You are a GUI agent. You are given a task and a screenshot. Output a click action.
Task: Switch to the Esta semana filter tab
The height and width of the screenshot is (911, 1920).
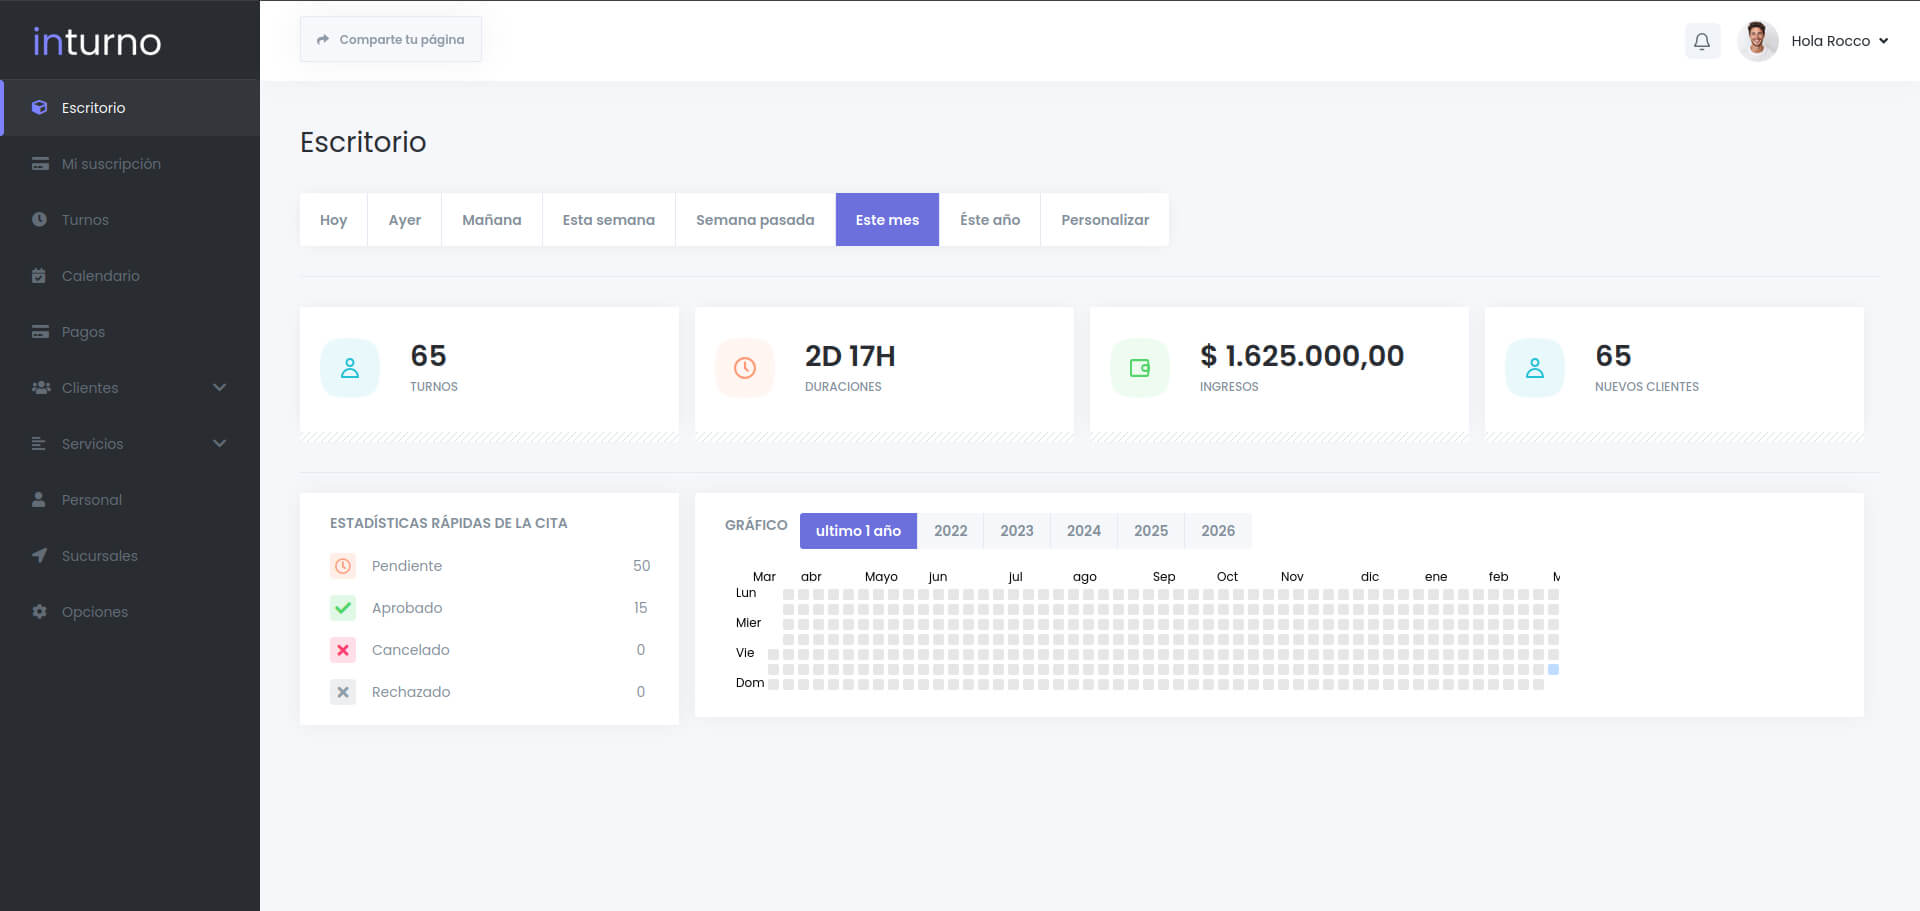(x=608, y=220)
